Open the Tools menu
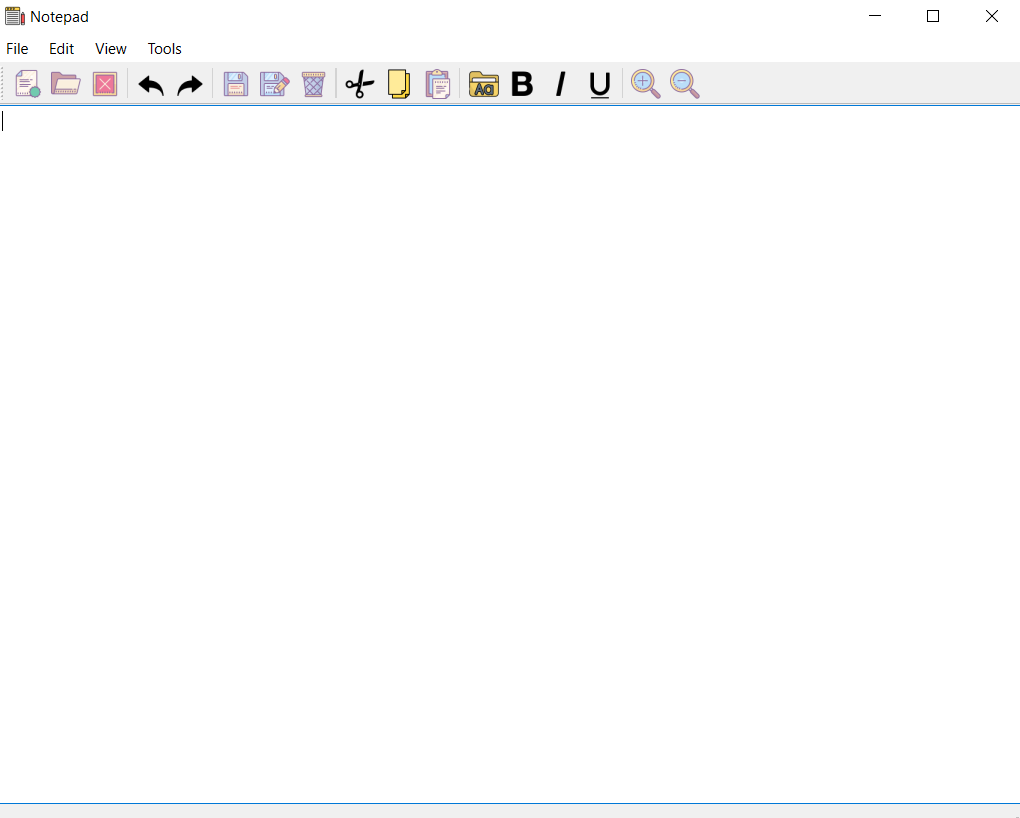 click(x=164, y=48)
